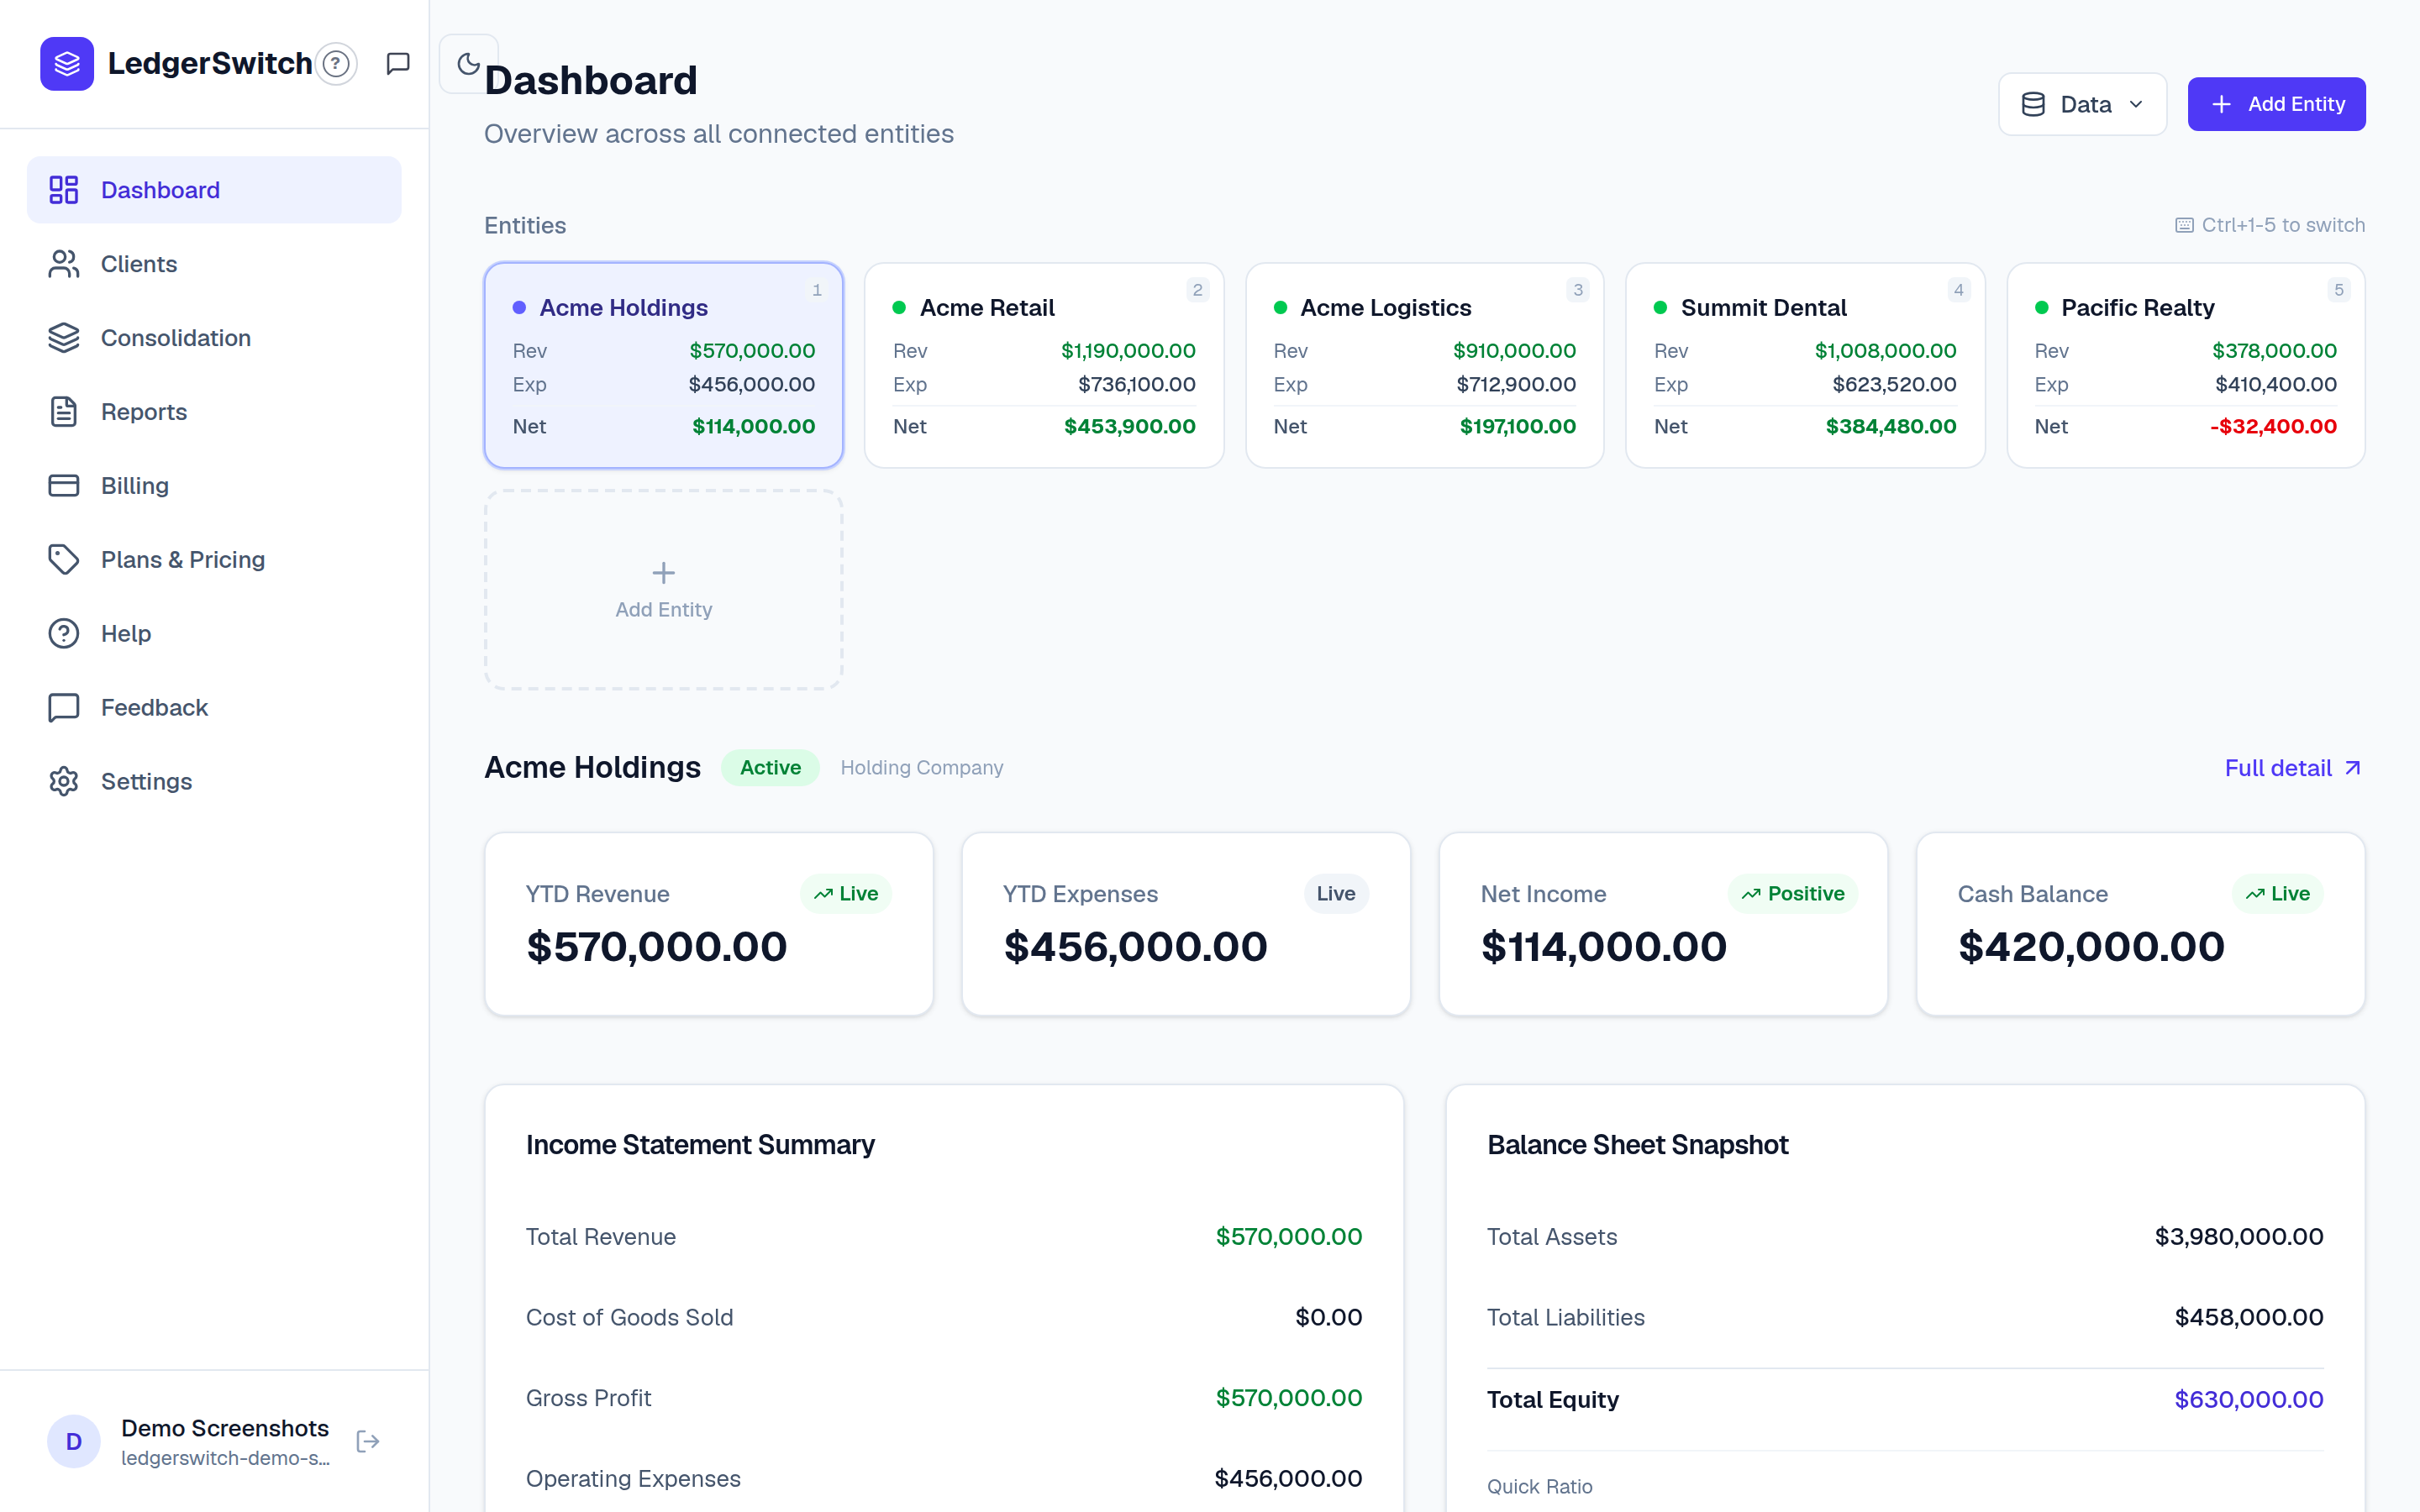Click the Live badge on YTD Revenue
Screen dimensions: 2420x1512
coord(846,894)
